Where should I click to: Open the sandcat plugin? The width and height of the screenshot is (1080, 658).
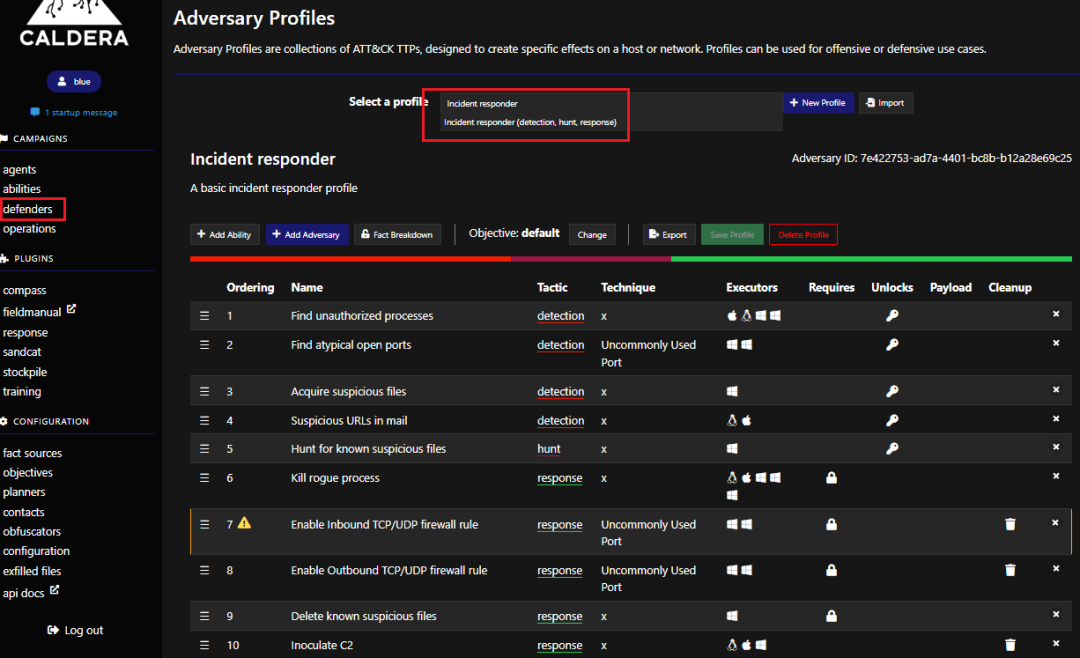coord(22,352)
